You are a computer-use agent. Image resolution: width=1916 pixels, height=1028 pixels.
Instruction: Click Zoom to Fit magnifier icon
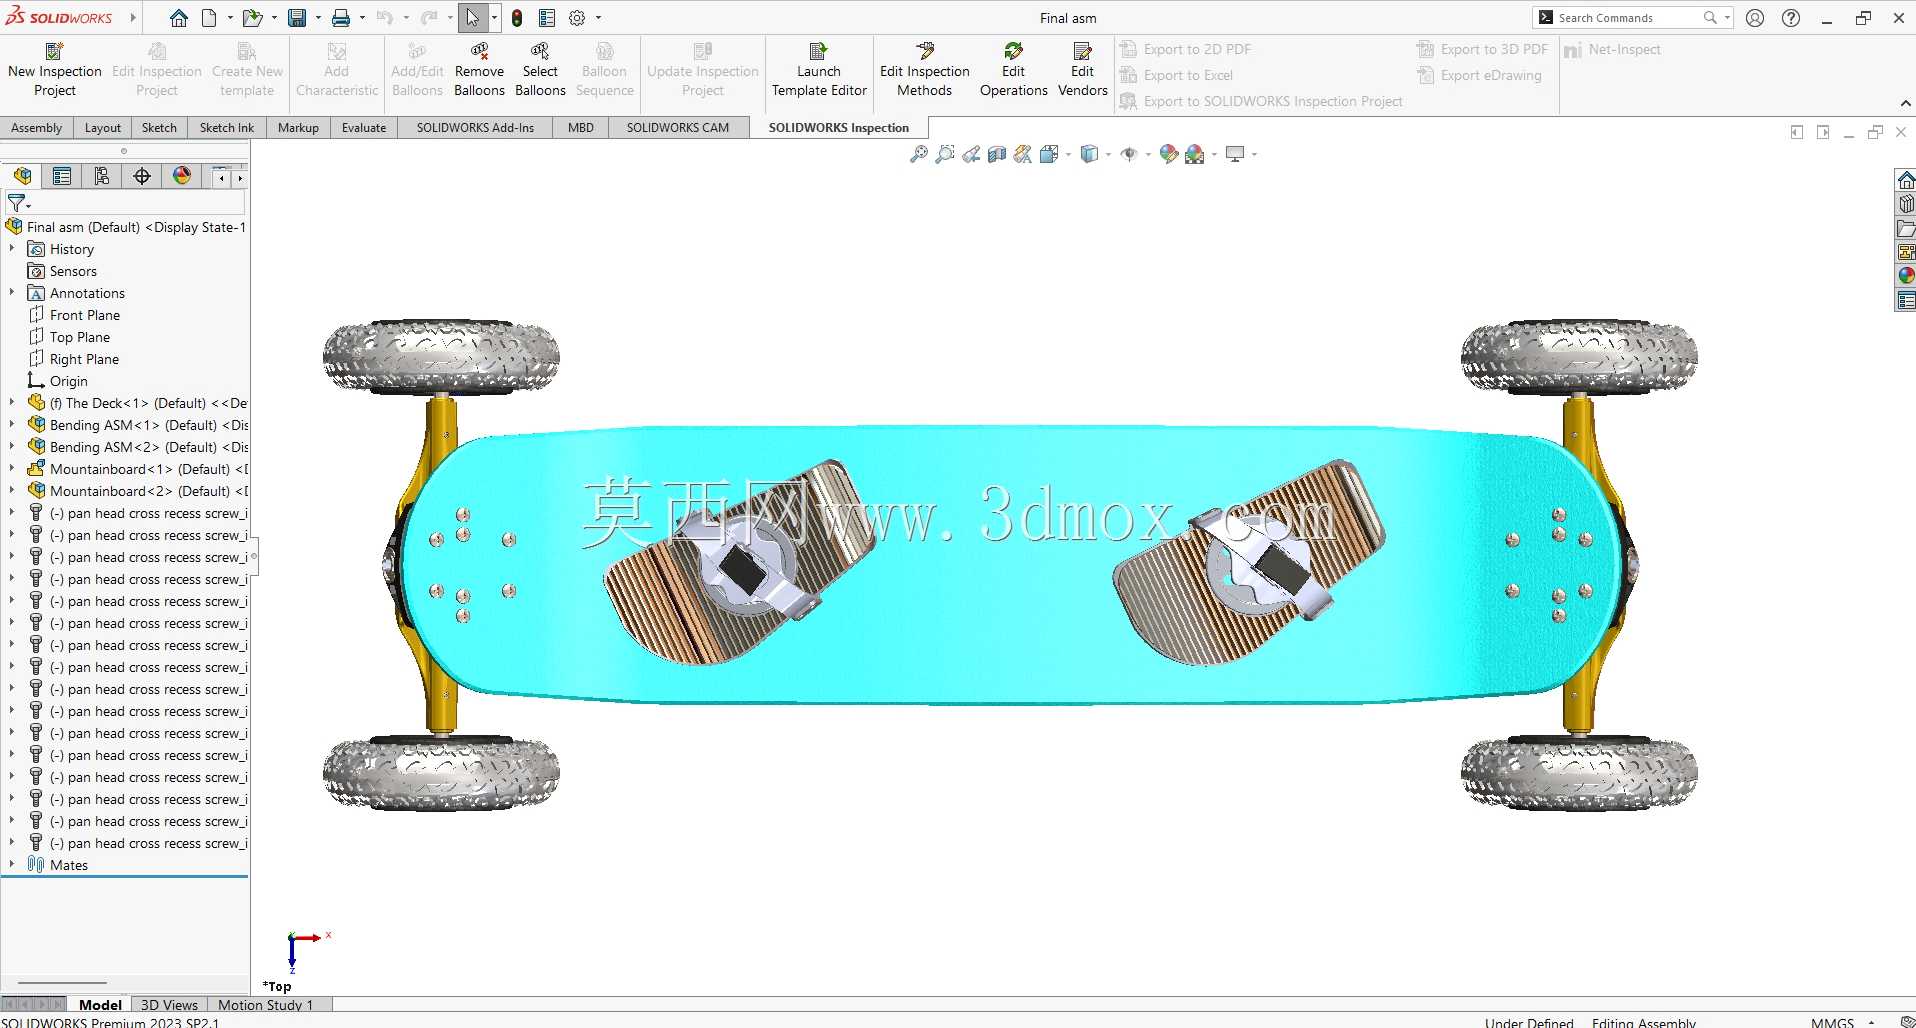pyautogui.click(x=918, y=154)
